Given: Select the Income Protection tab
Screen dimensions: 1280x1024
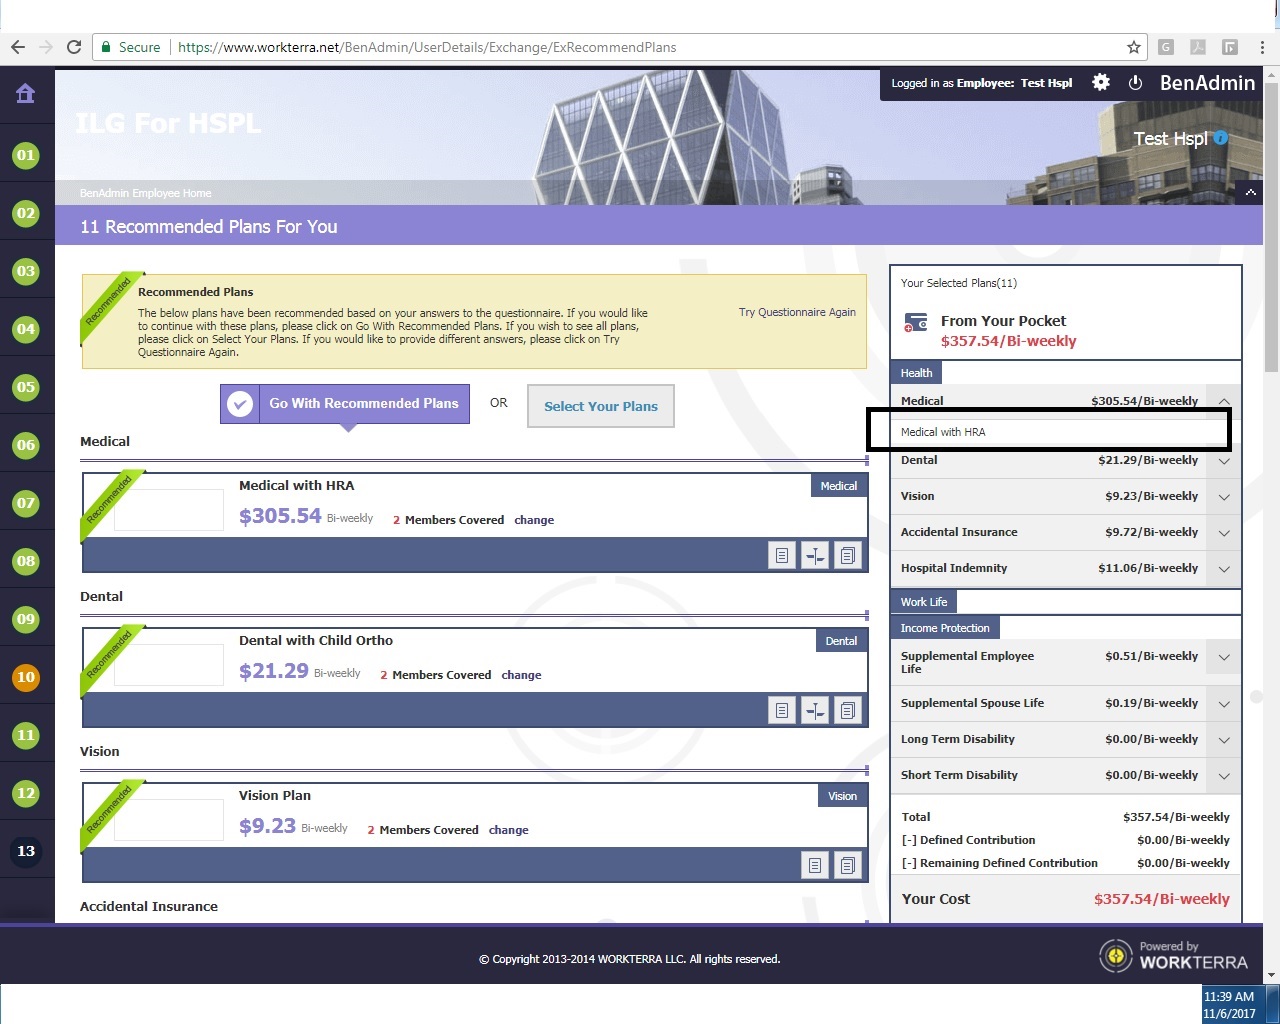Looking at the screenshot, I should 944,628.
